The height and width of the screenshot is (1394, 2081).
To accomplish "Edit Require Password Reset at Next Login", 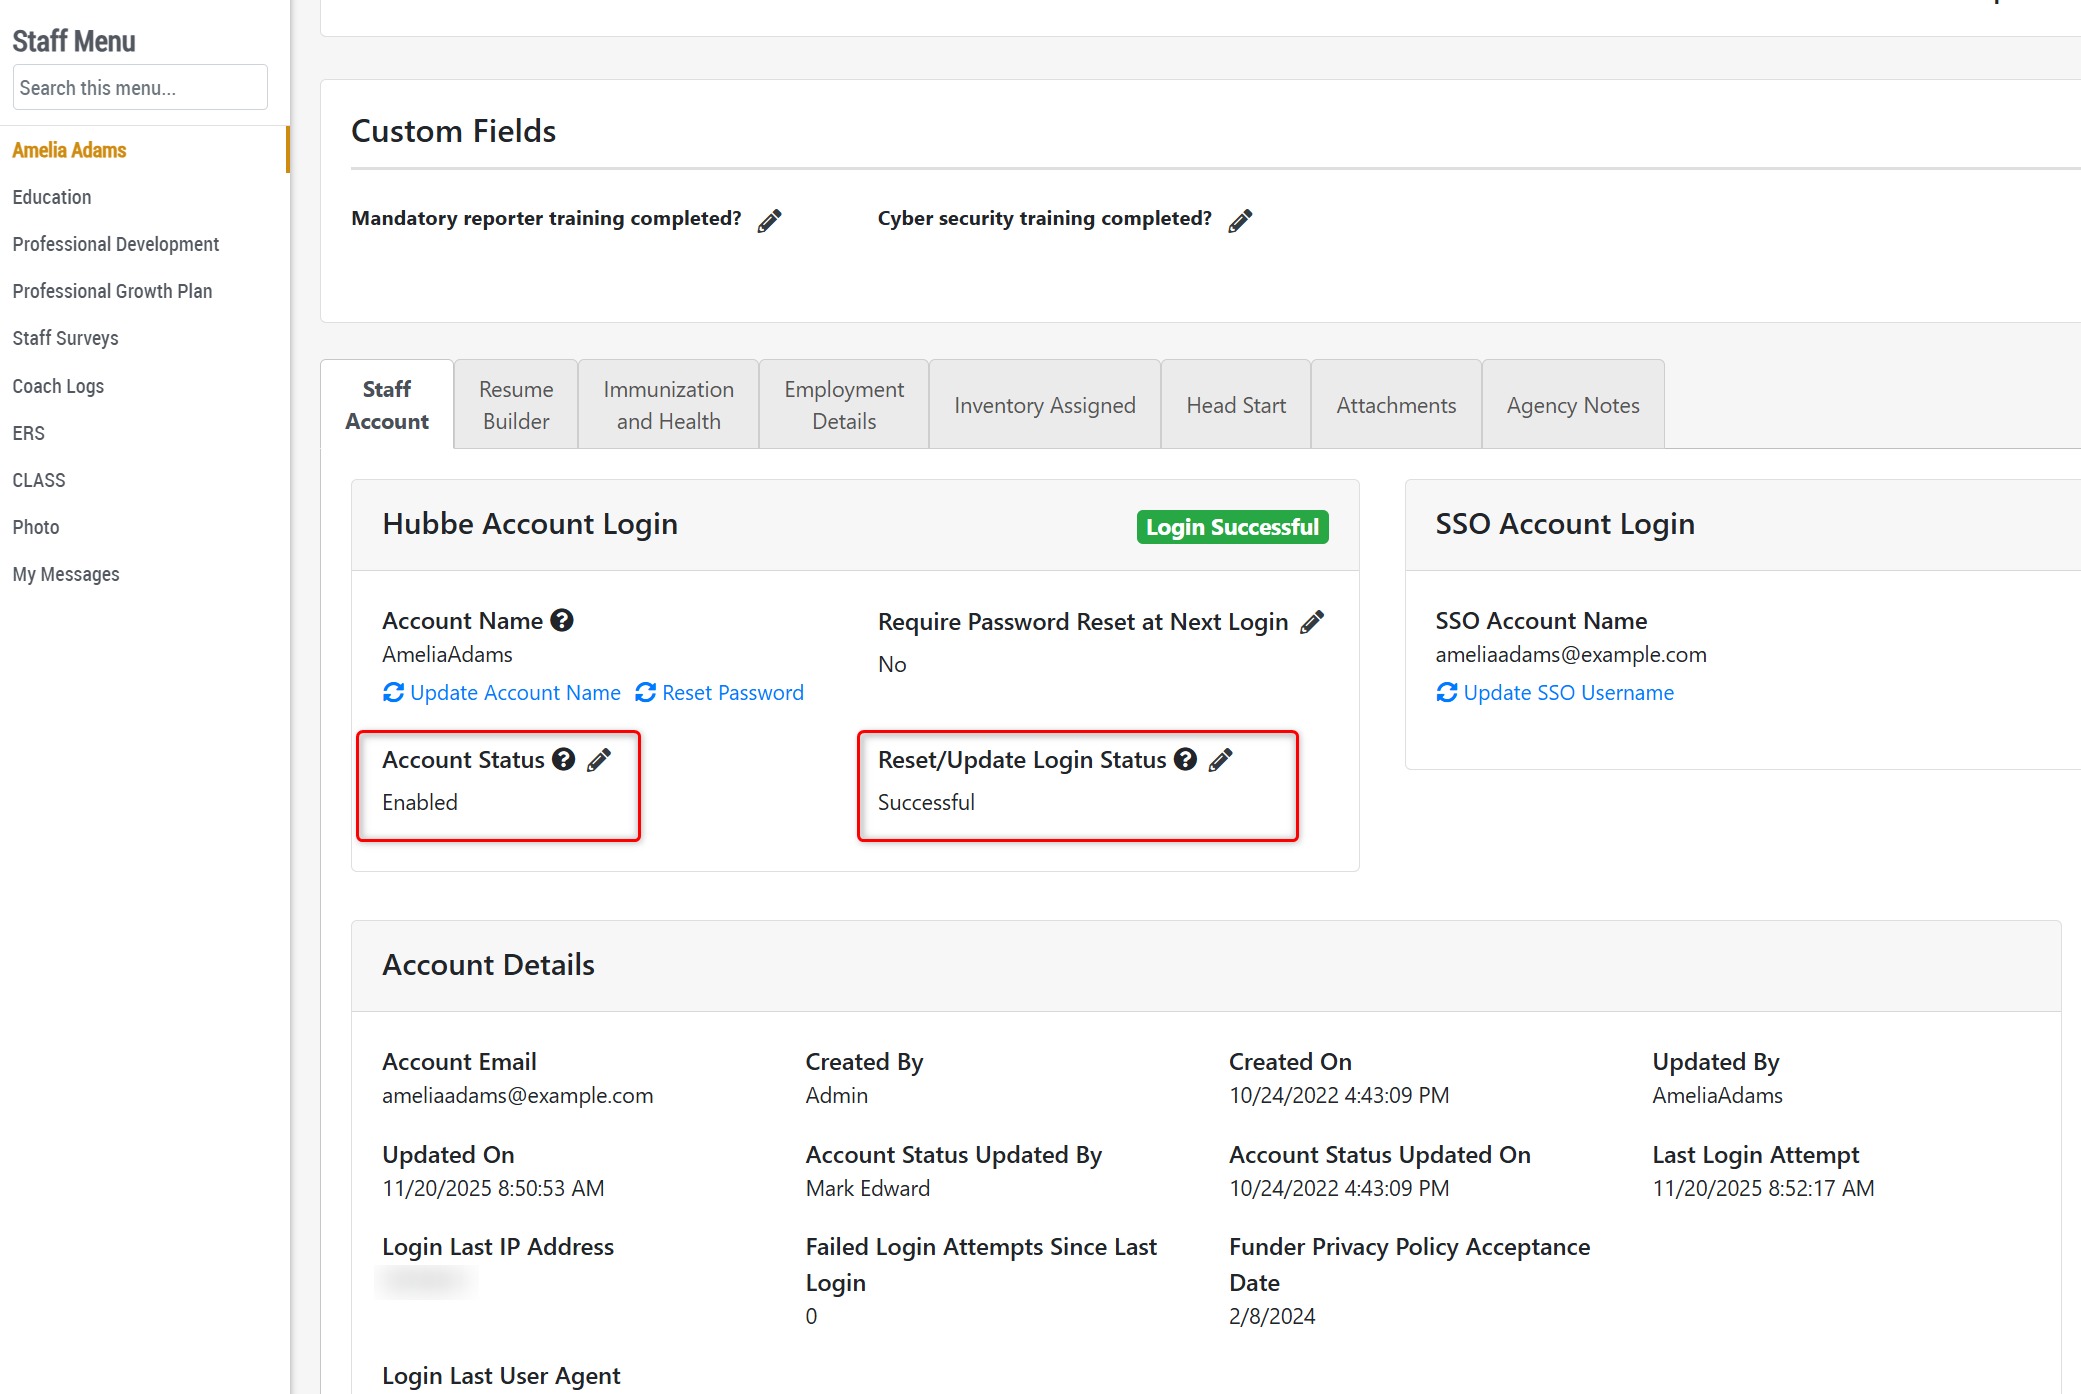I will [x=1312, y=622].
